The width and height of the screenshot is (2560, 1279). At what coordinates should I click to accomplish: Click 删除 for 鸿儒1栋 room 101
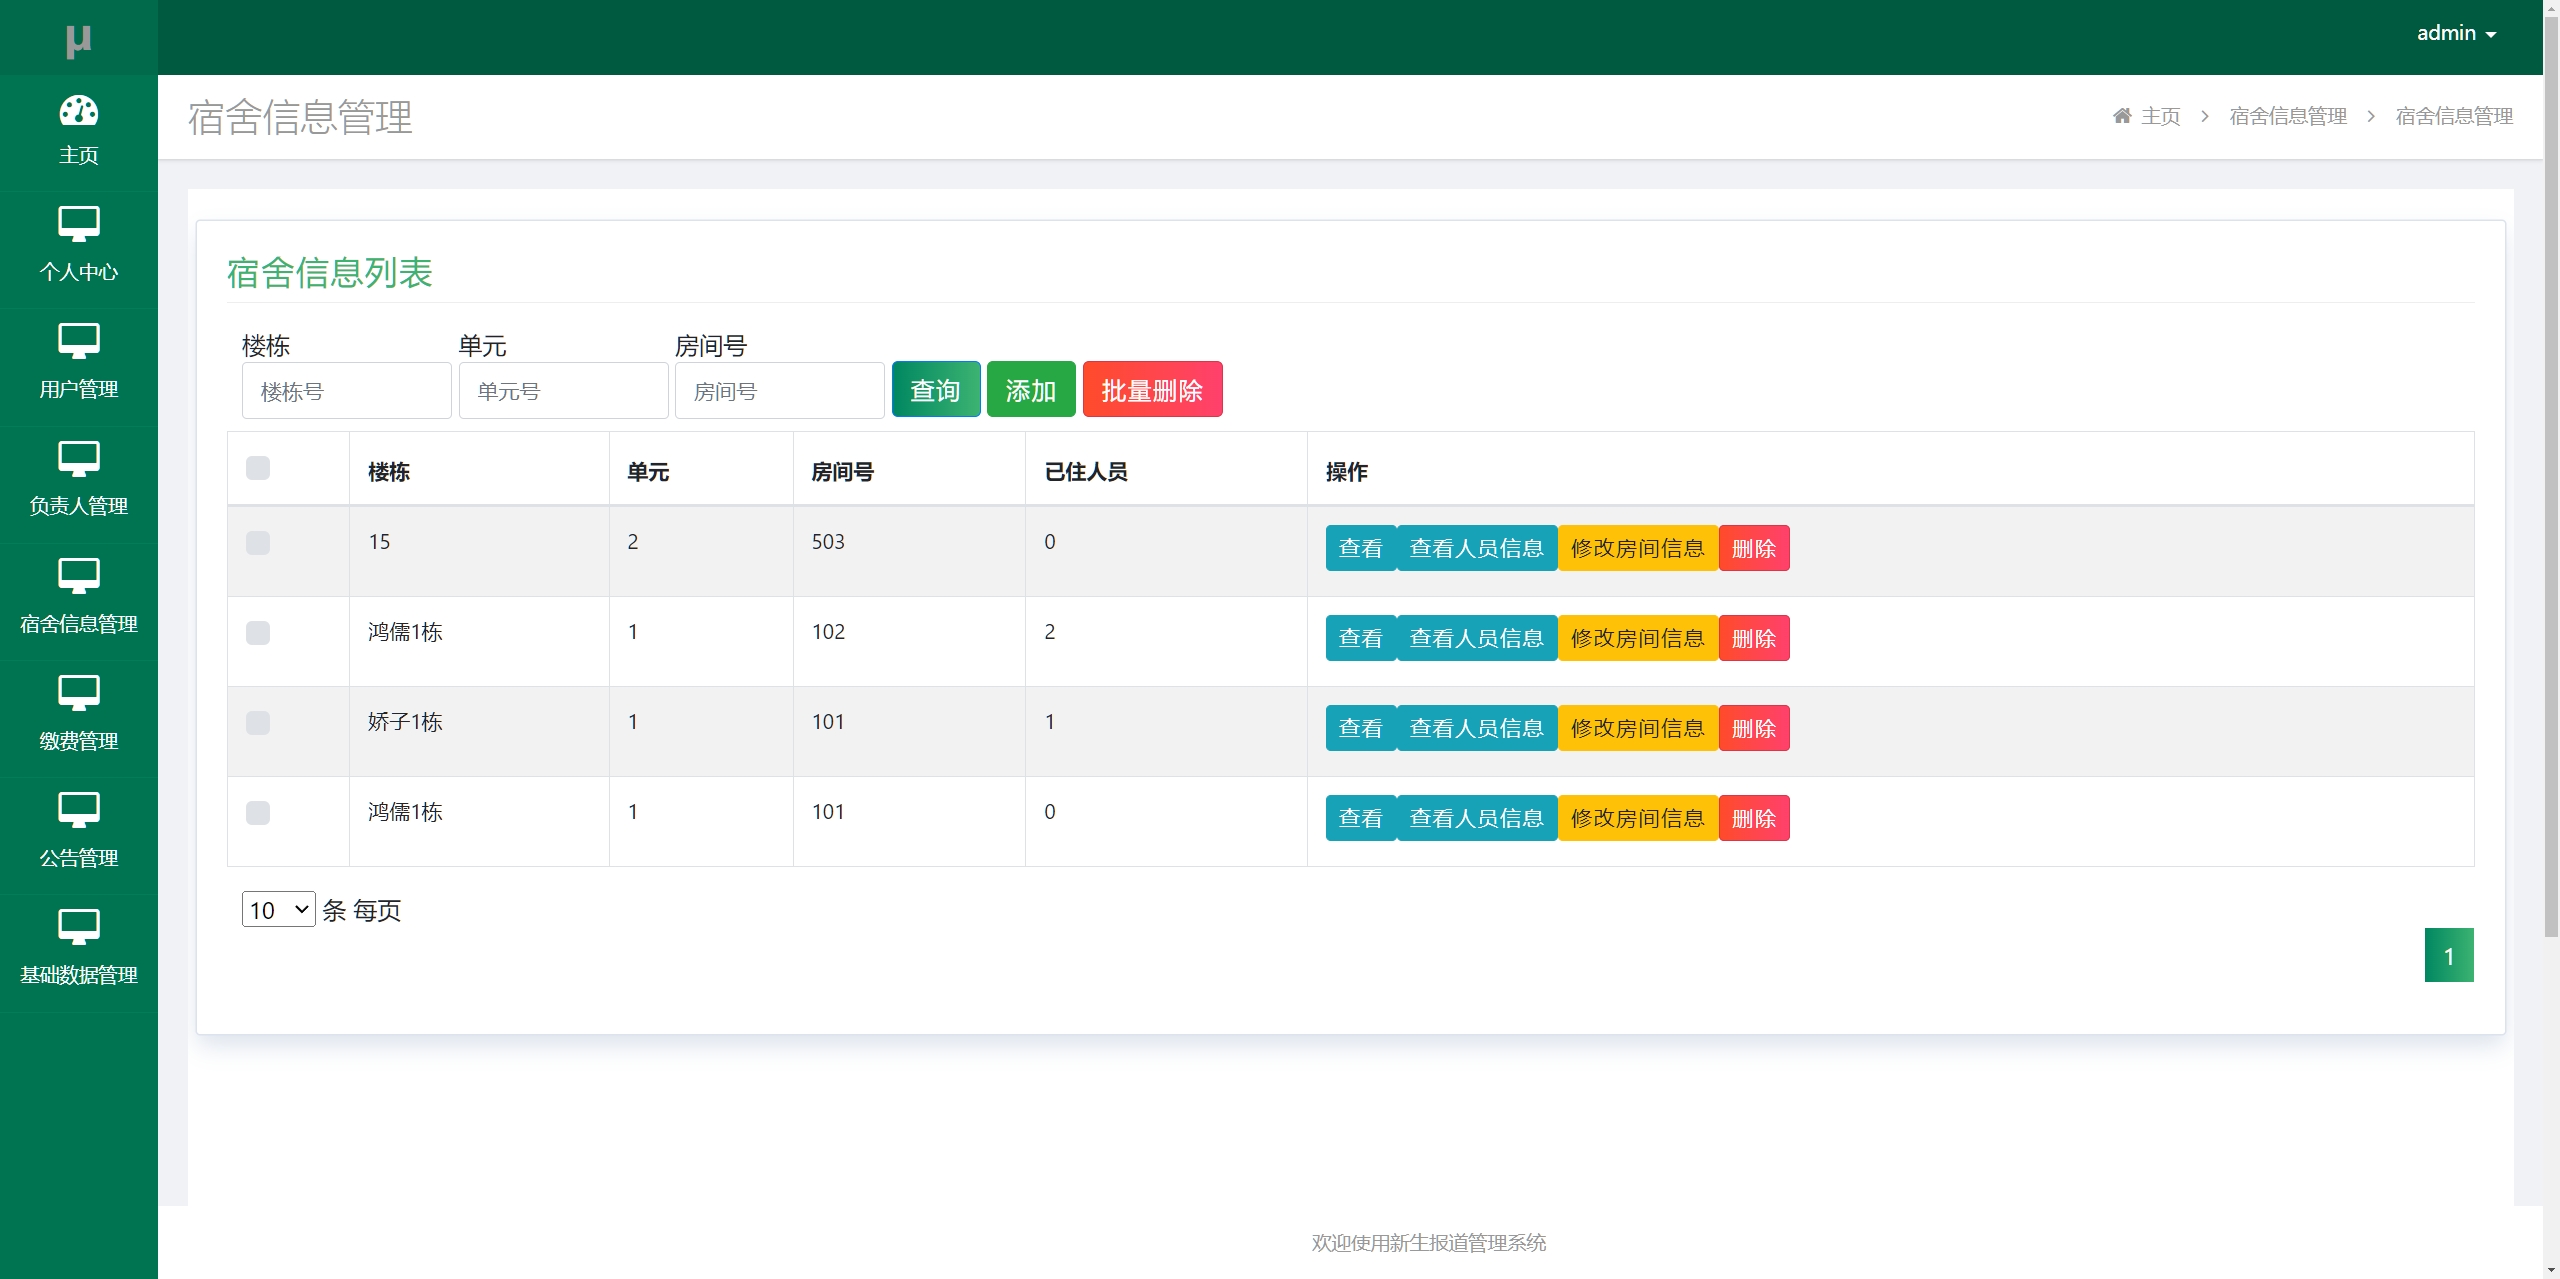[x=1753, y=818]
